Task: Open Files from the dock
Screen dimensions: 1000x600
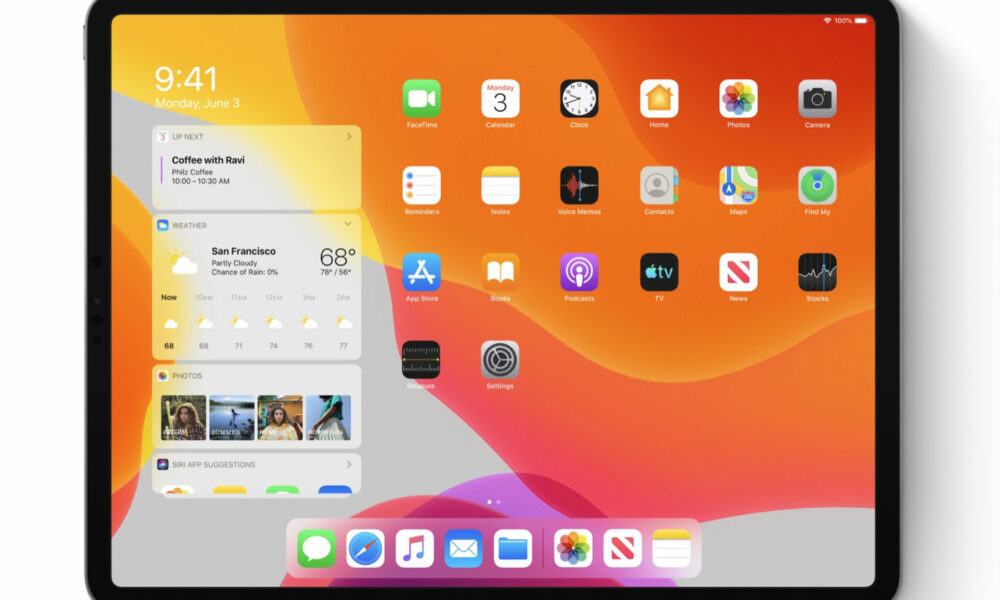Action: (x=513, y=548)
